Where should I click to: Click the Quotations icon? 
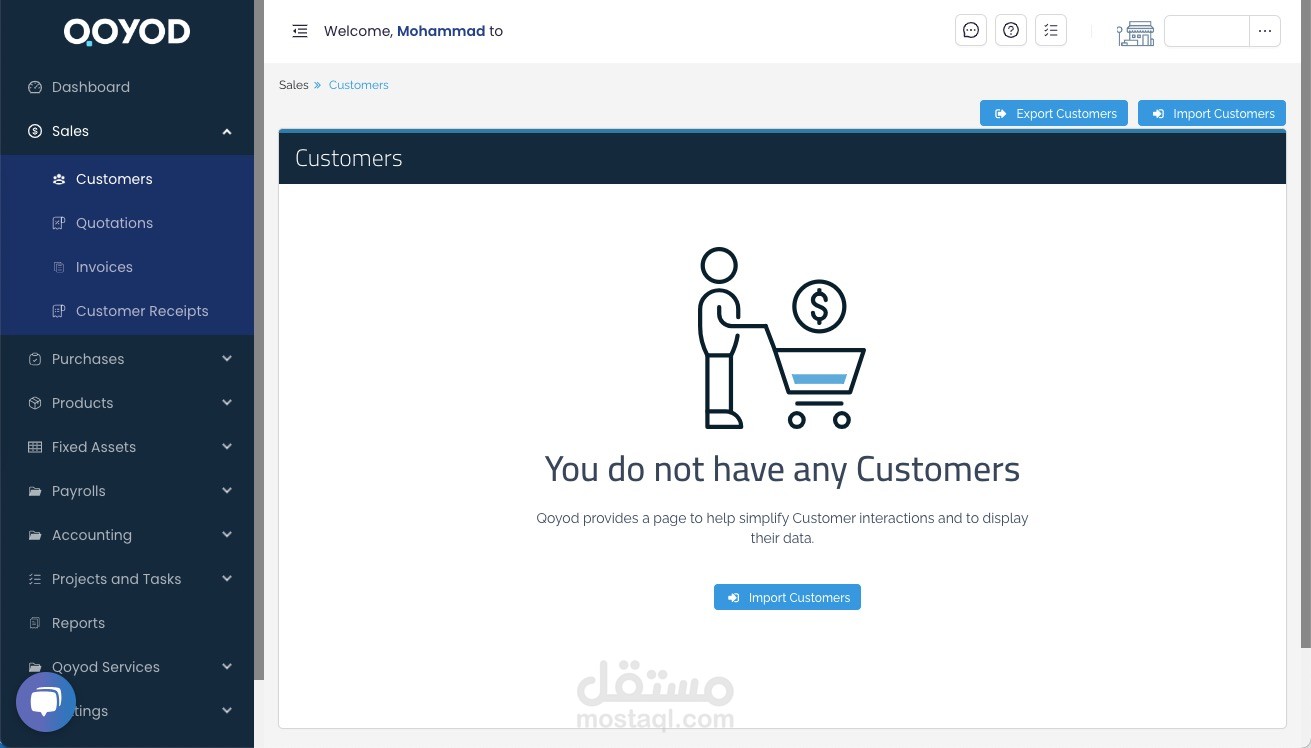coord(59,223)
